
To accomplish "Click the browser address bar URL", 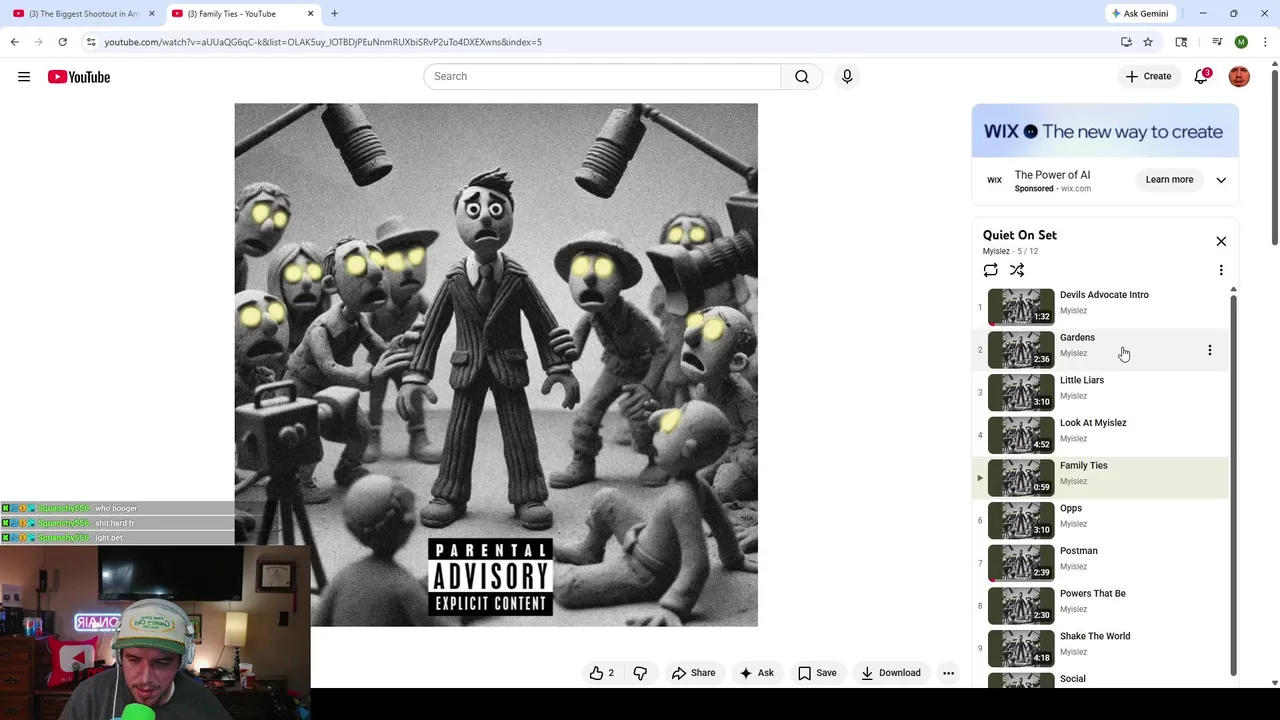I will pos(323,42).
